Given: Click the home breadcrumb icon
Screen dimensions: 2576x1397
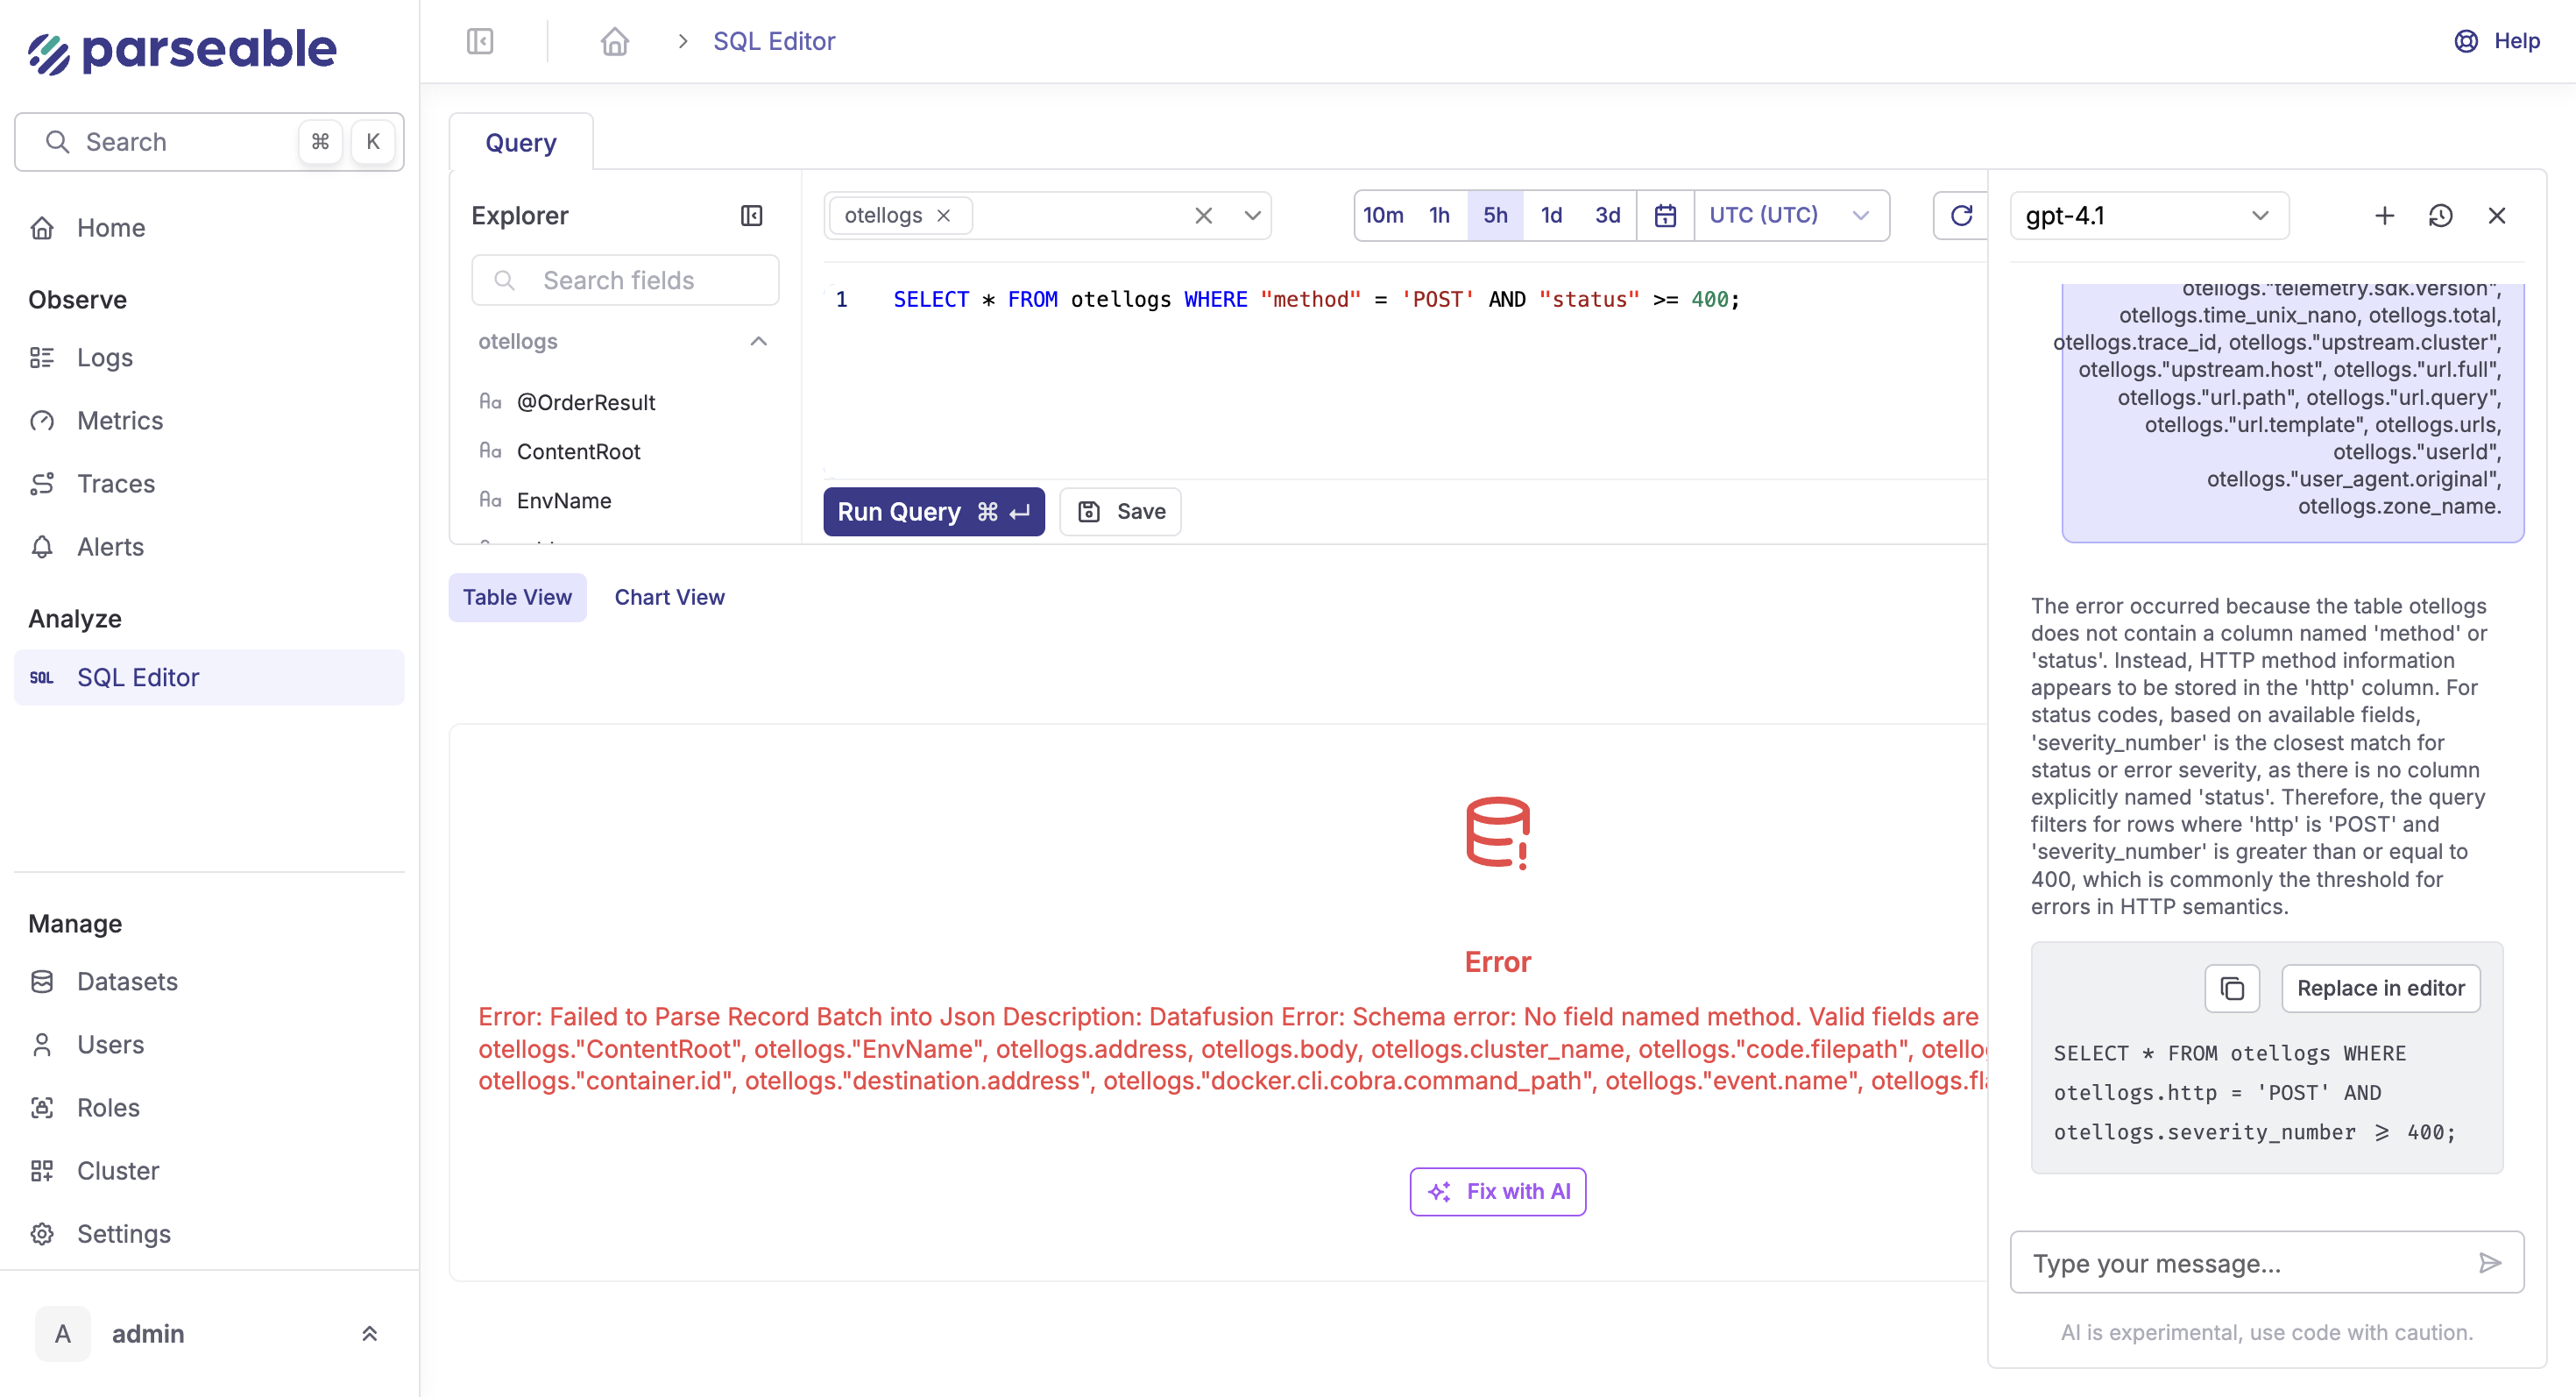Looking at the screenshot, I should click(614, 41).
